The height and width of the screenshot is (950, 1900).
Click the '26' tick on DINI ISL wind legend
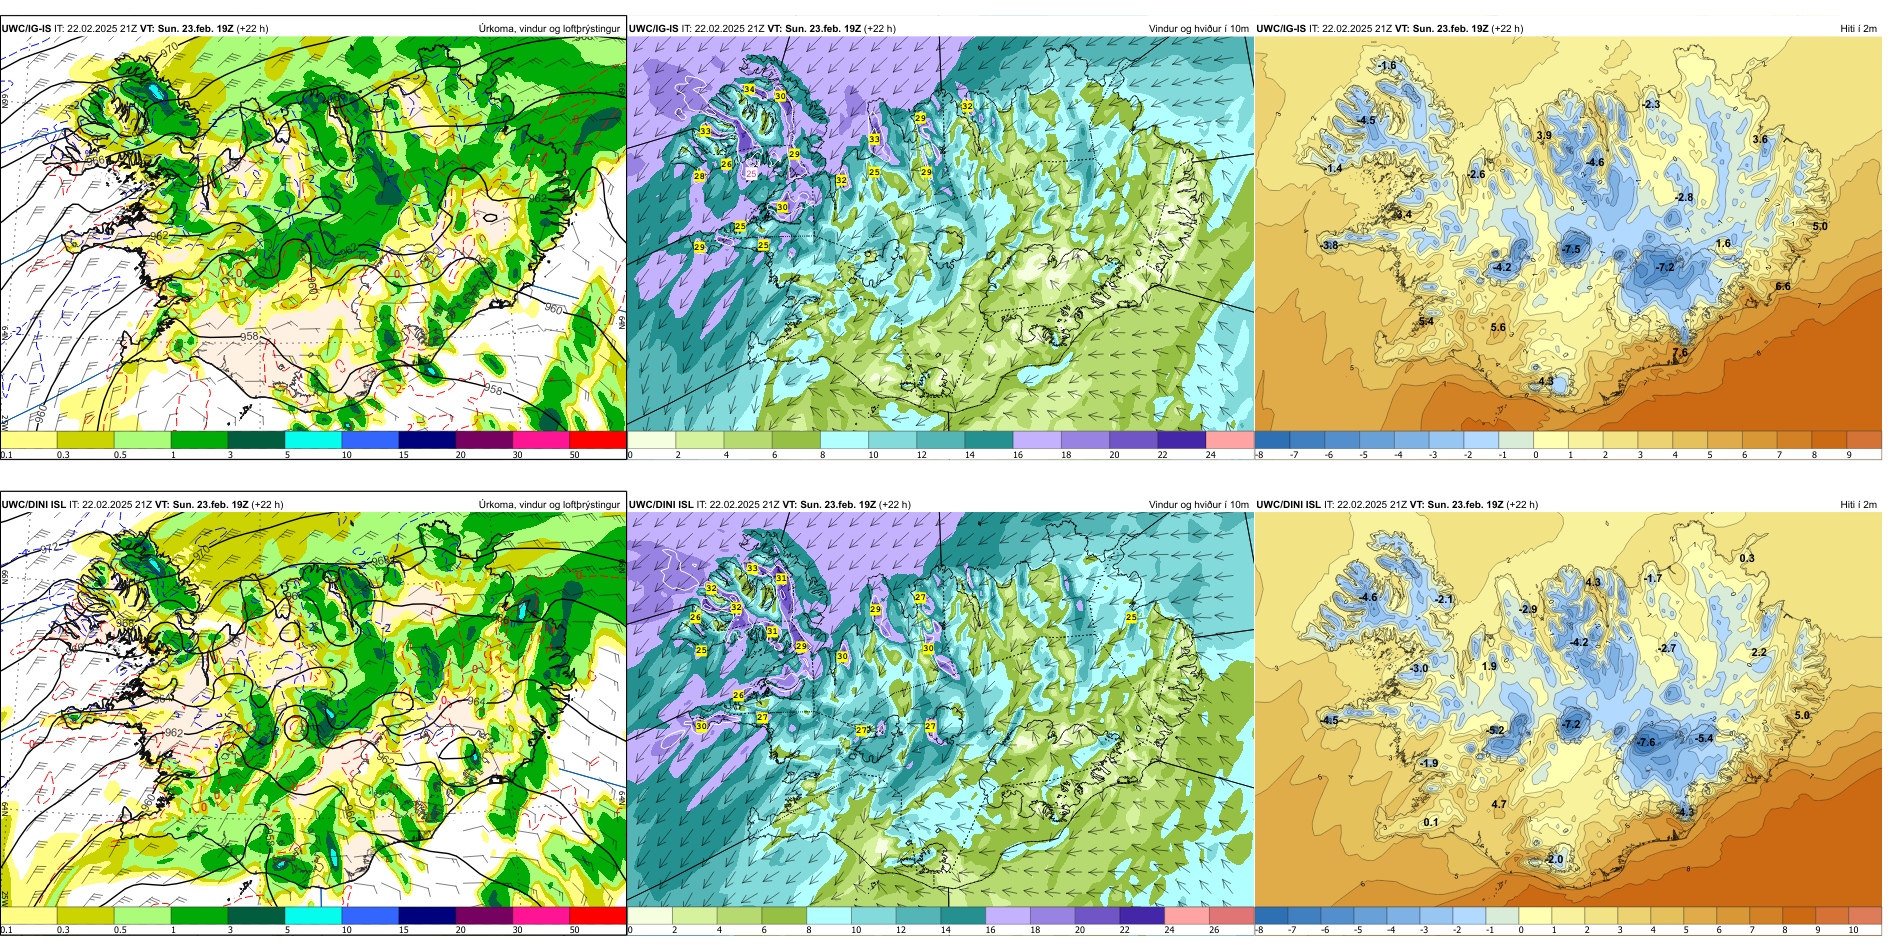click(1213, 931)
